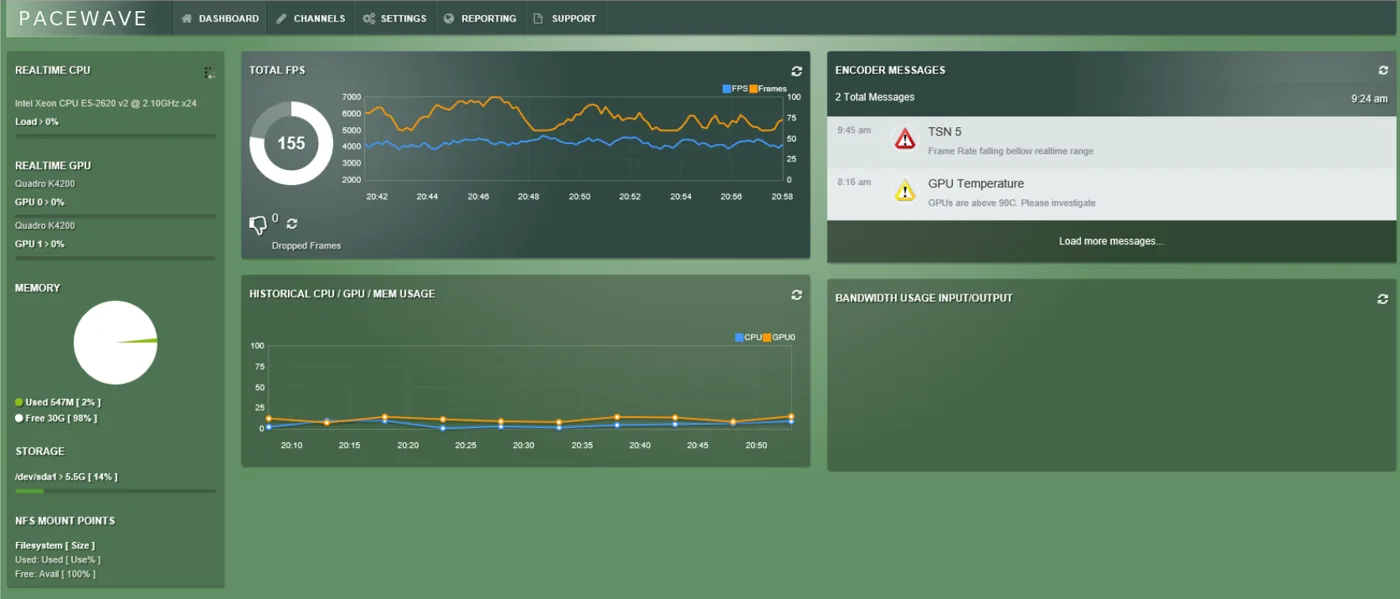Click the REALTIME CPU heading

[x=53, y=71]
